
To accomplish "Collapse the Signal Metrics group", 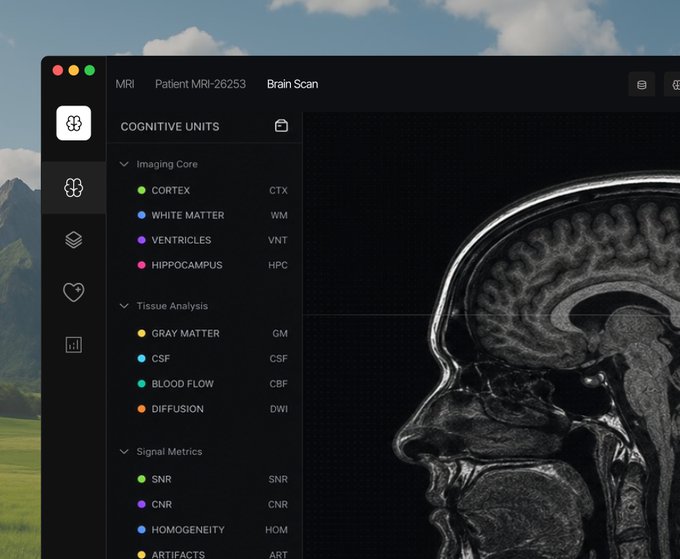I will (x=124, y=452).
